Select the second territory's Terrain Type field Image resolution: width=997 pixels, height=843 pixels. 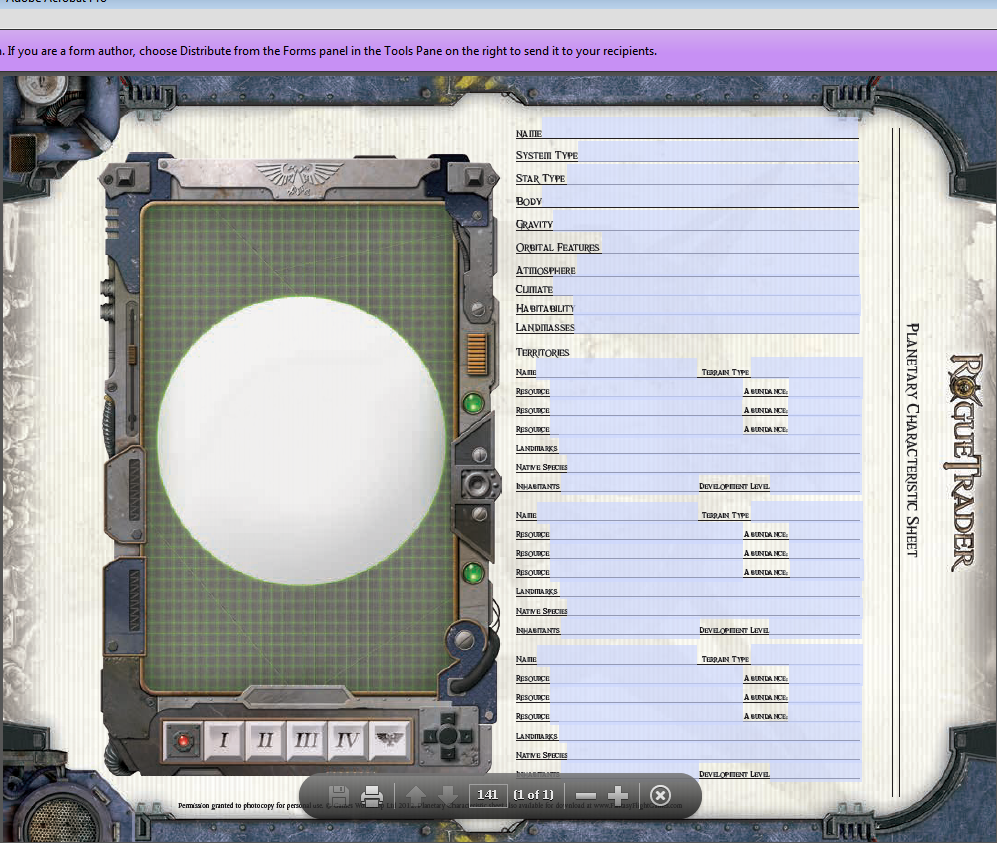click(806, 511)
